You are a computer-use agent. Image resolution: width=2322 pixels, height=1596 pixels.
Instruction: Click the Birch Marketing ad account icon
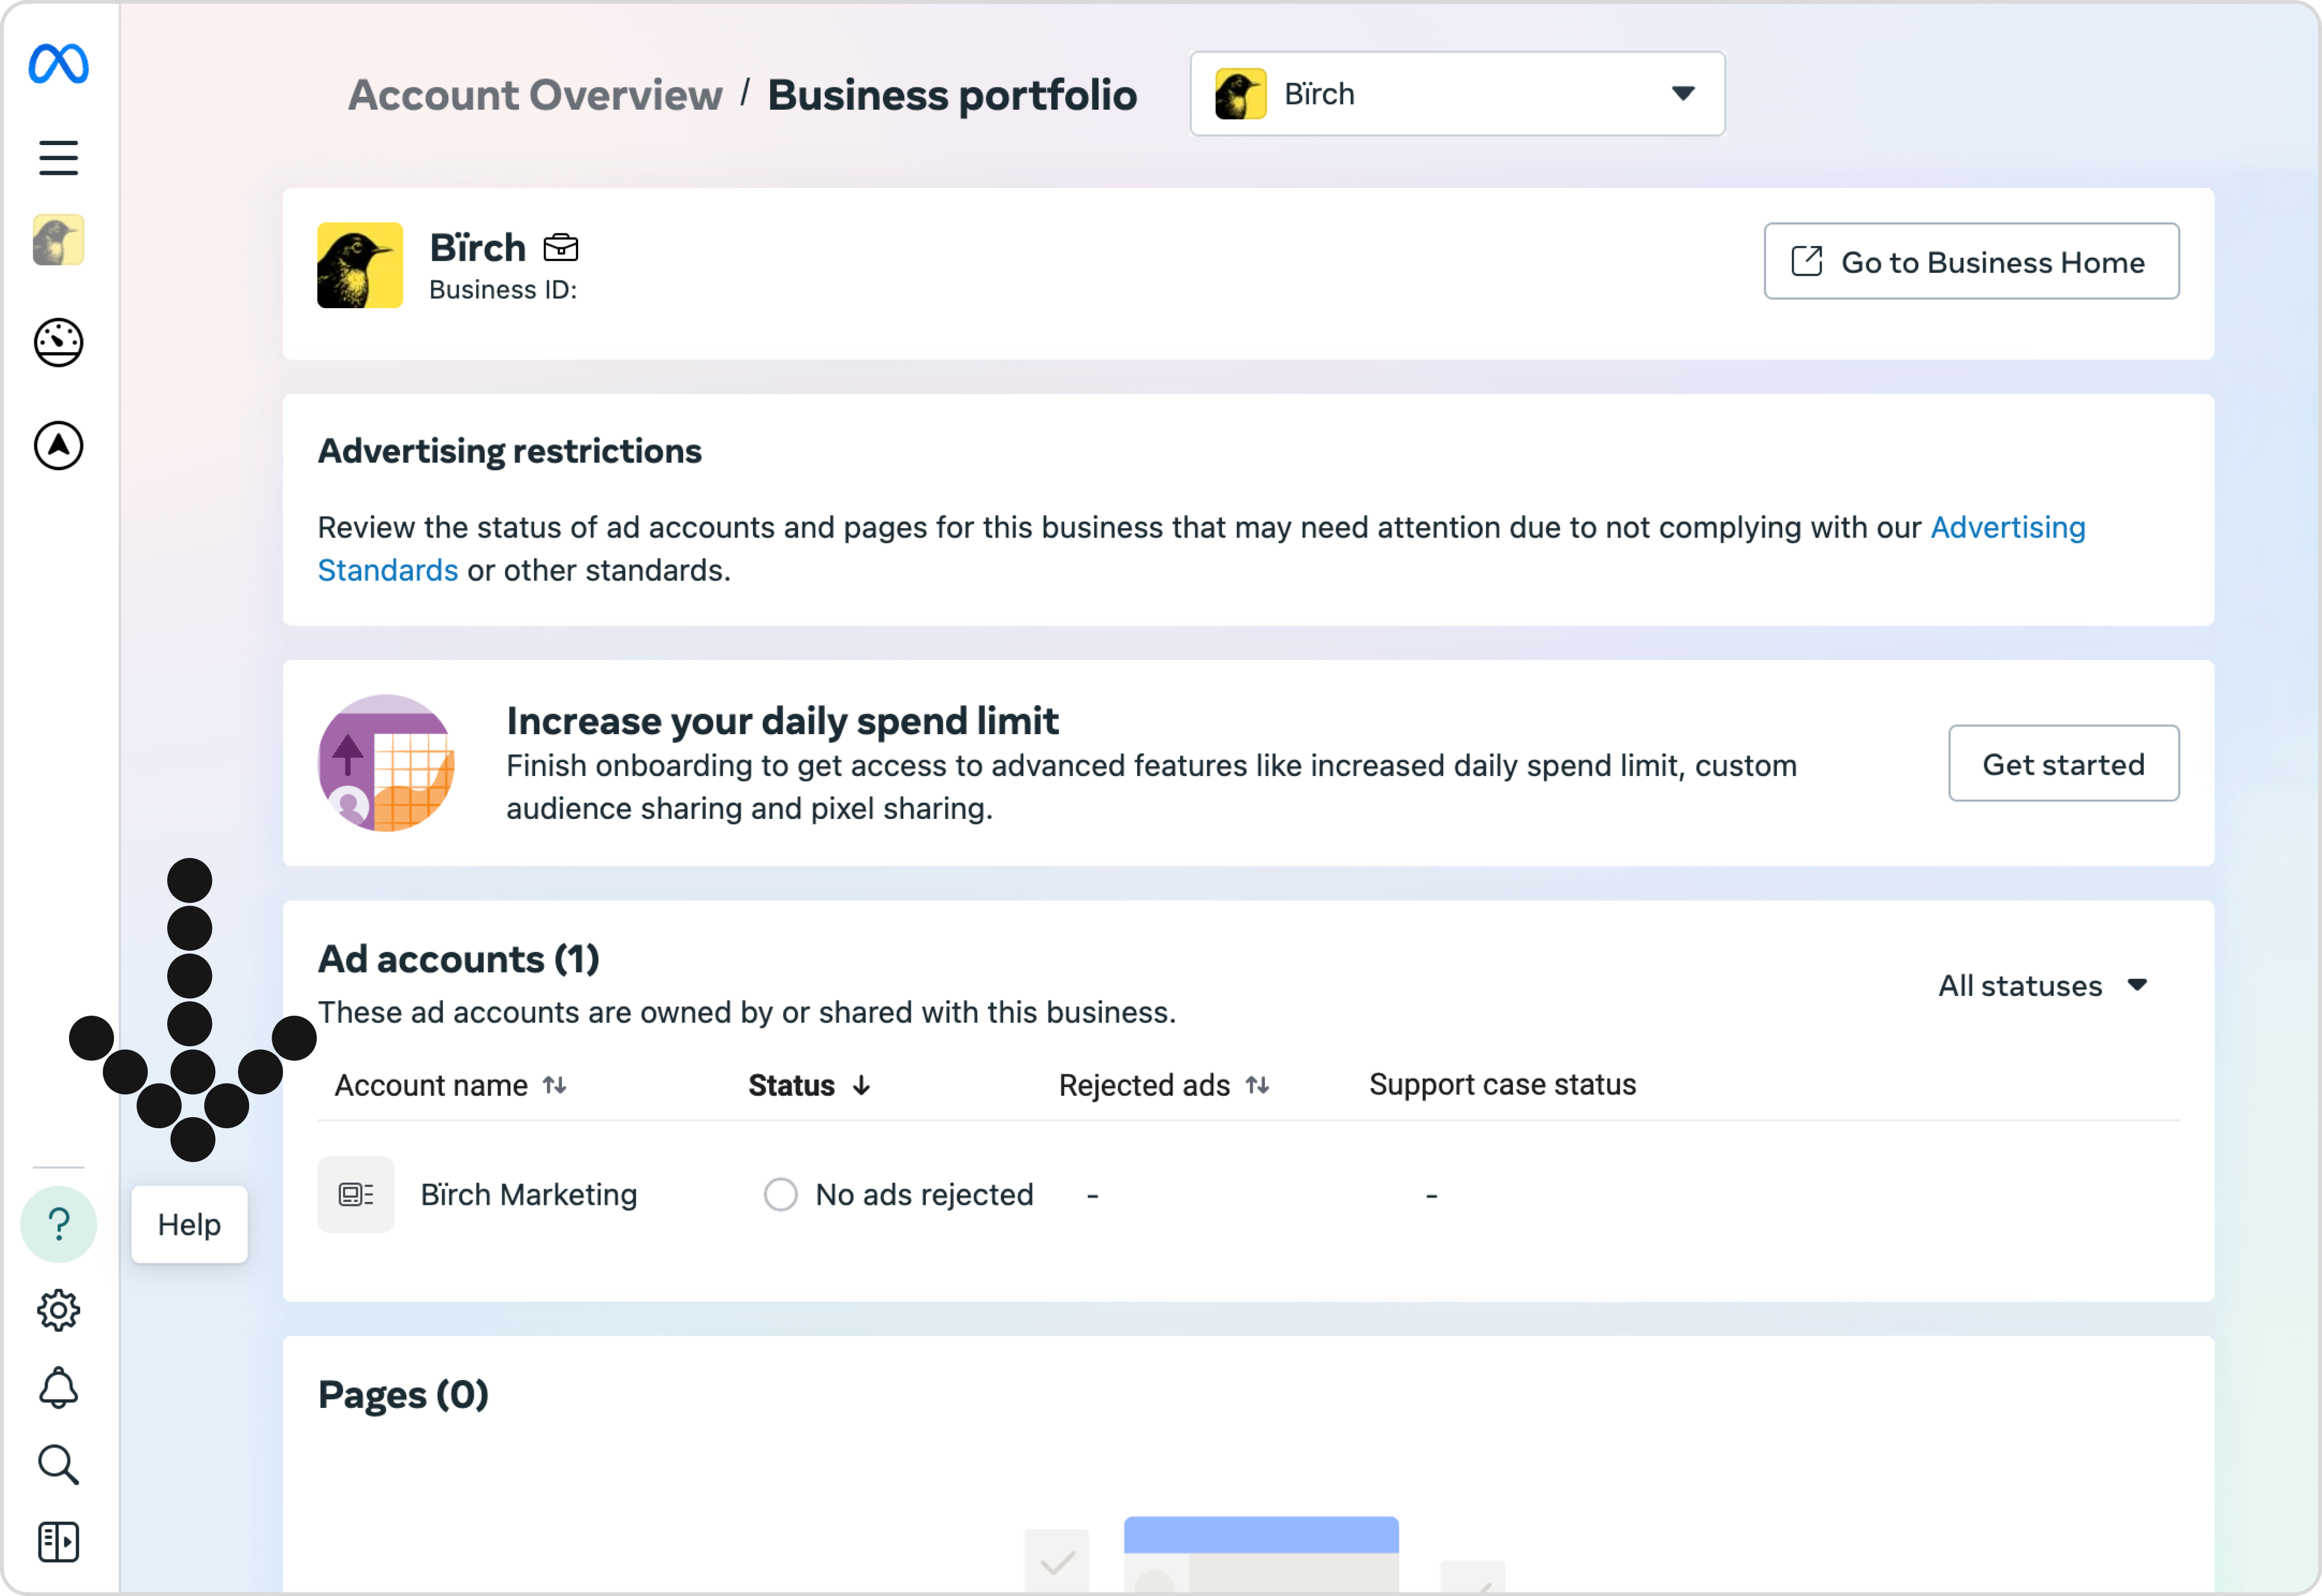point(356,1194)
